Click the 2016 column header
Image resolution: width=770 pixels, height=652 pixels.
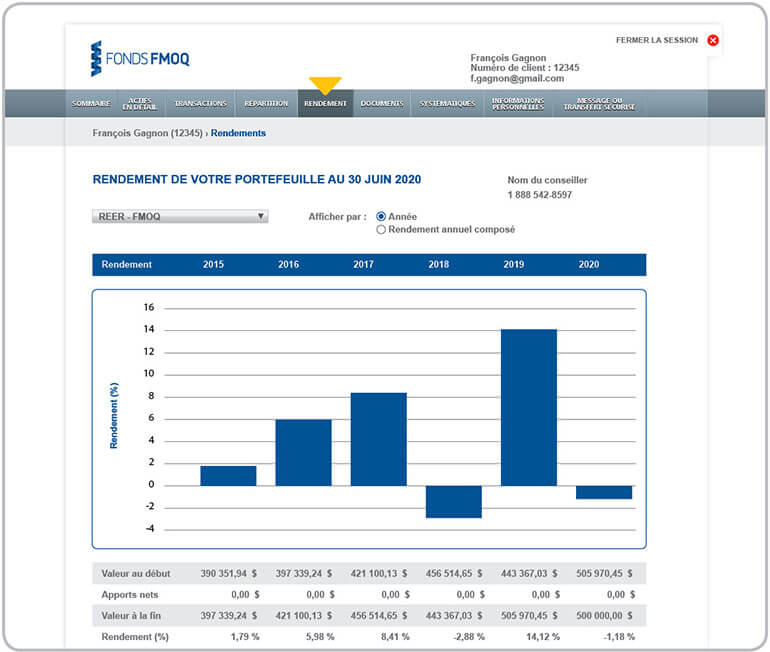[x=288, y=265]
